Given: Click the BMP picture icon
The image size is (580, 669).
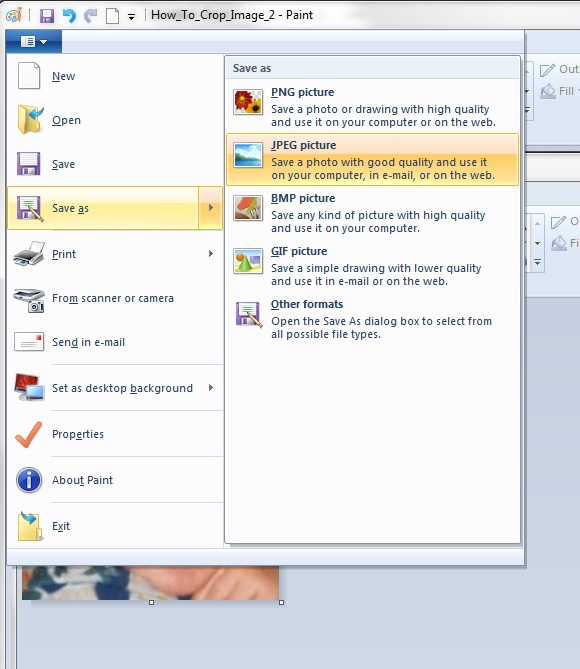Looking at the screenshot, I should 248,208.
